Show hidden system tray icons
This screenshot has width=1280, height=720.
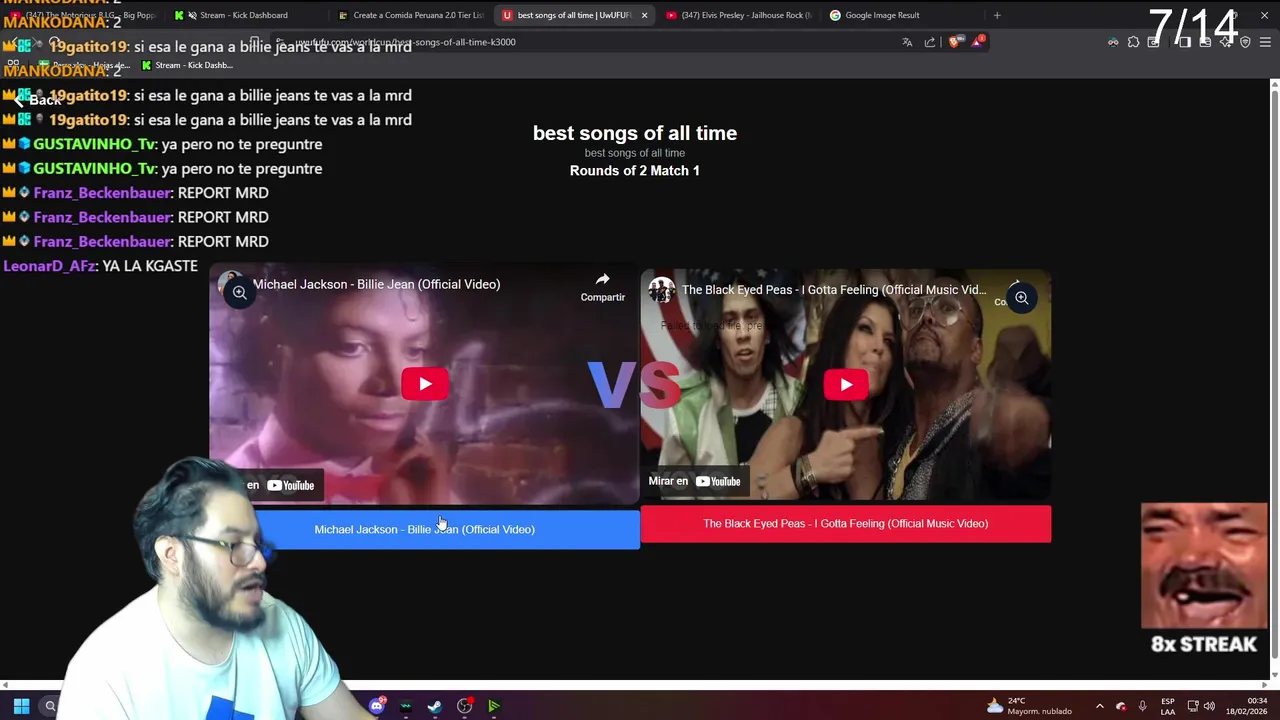pos(1099,706)
